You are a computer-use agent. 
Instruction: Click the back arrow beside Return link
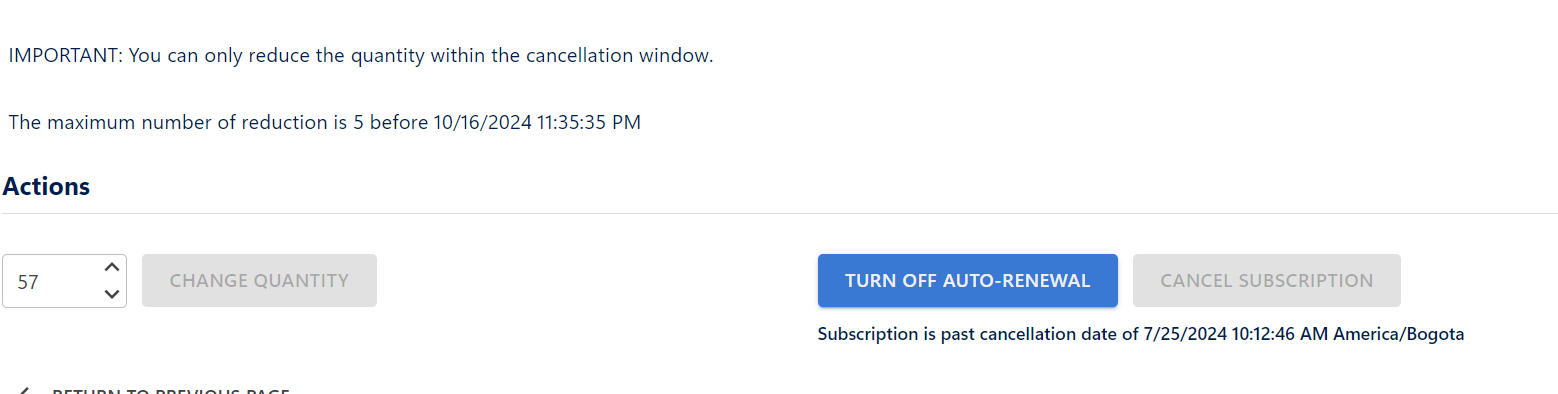pos(24,390)
